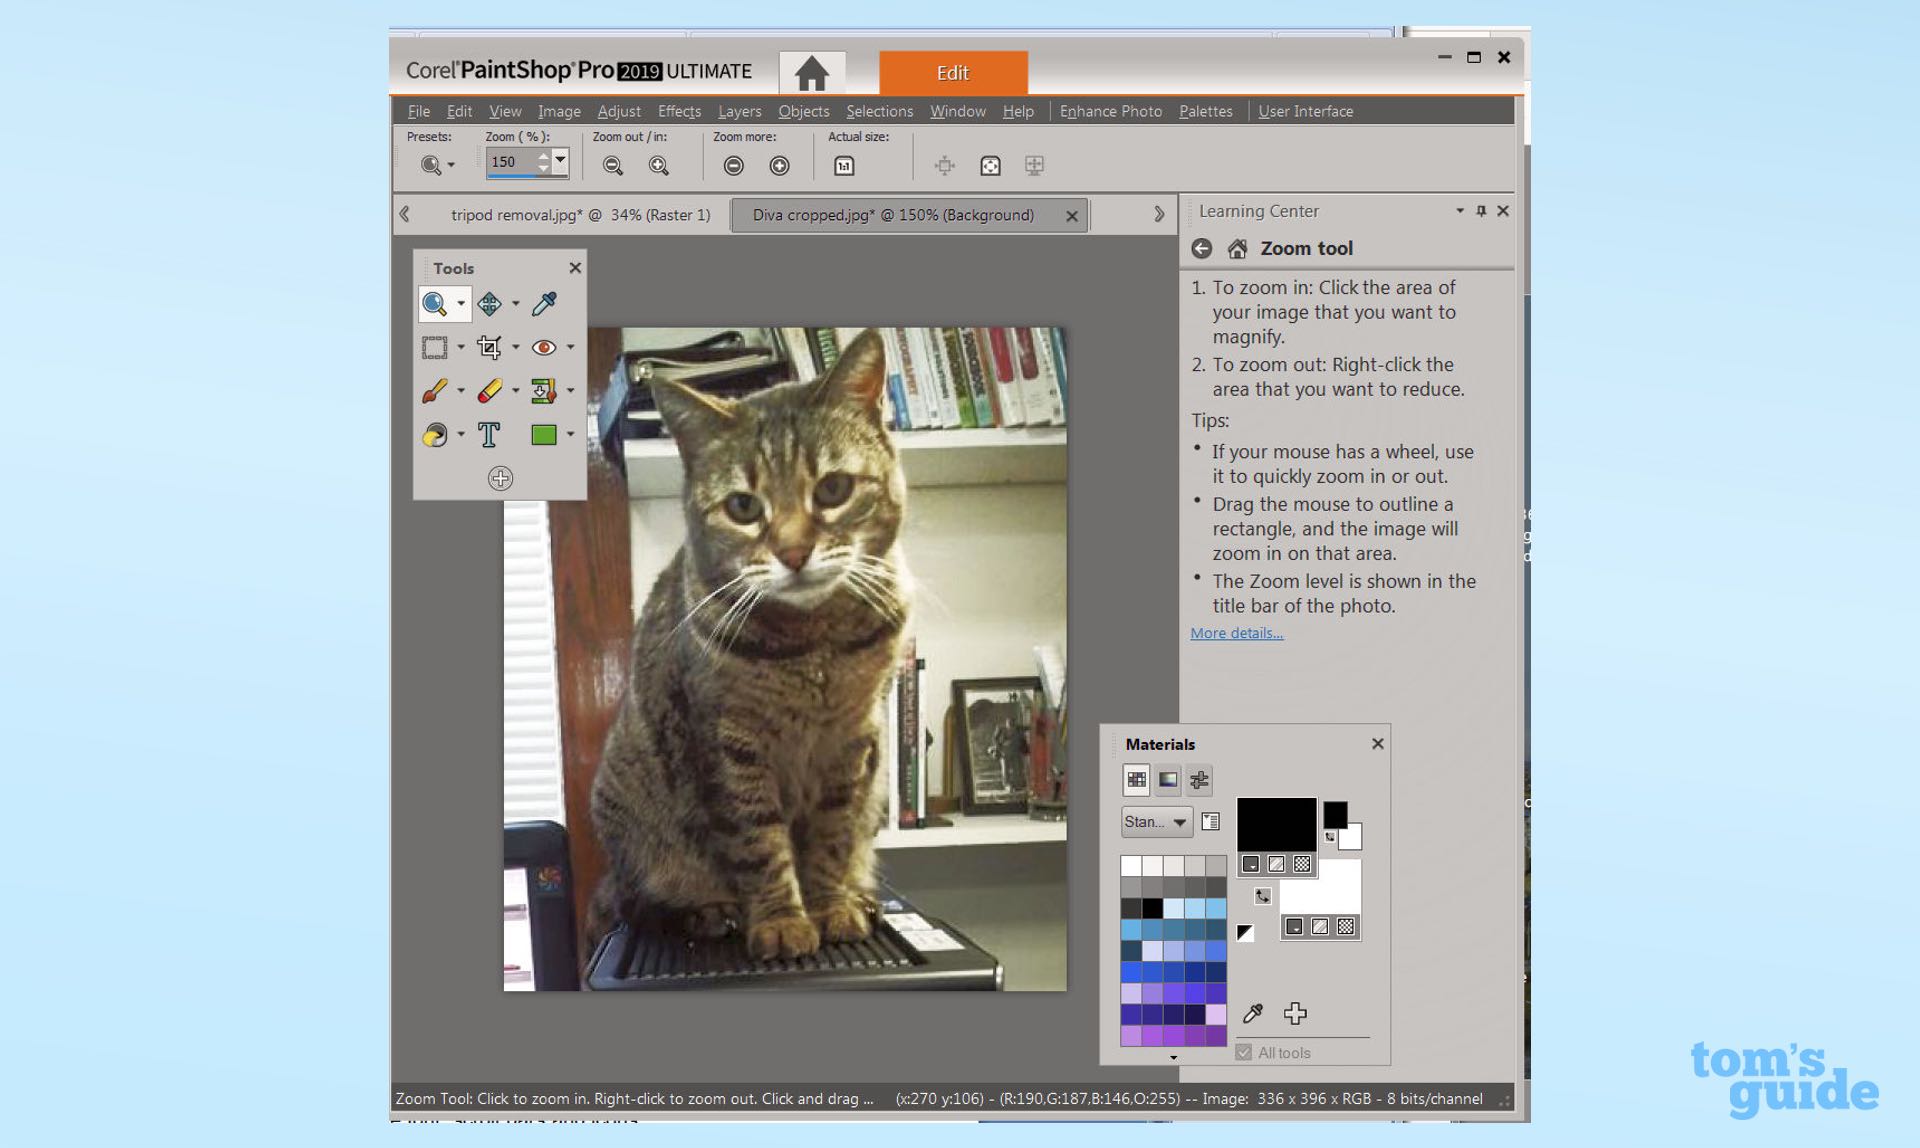1920x1148 pixels.
Task: Select the Flood Fill tool
Action: click(437, 434)
